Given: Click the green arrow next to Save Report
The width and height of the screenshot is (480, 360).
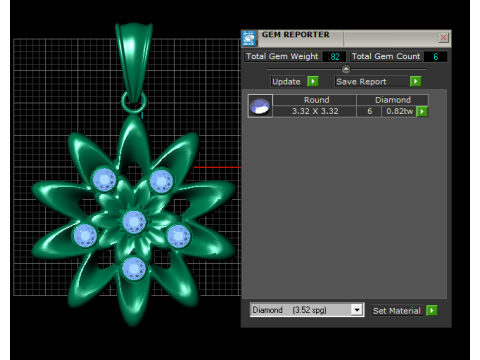Looking at the screenshot, I should click(415, 81).
